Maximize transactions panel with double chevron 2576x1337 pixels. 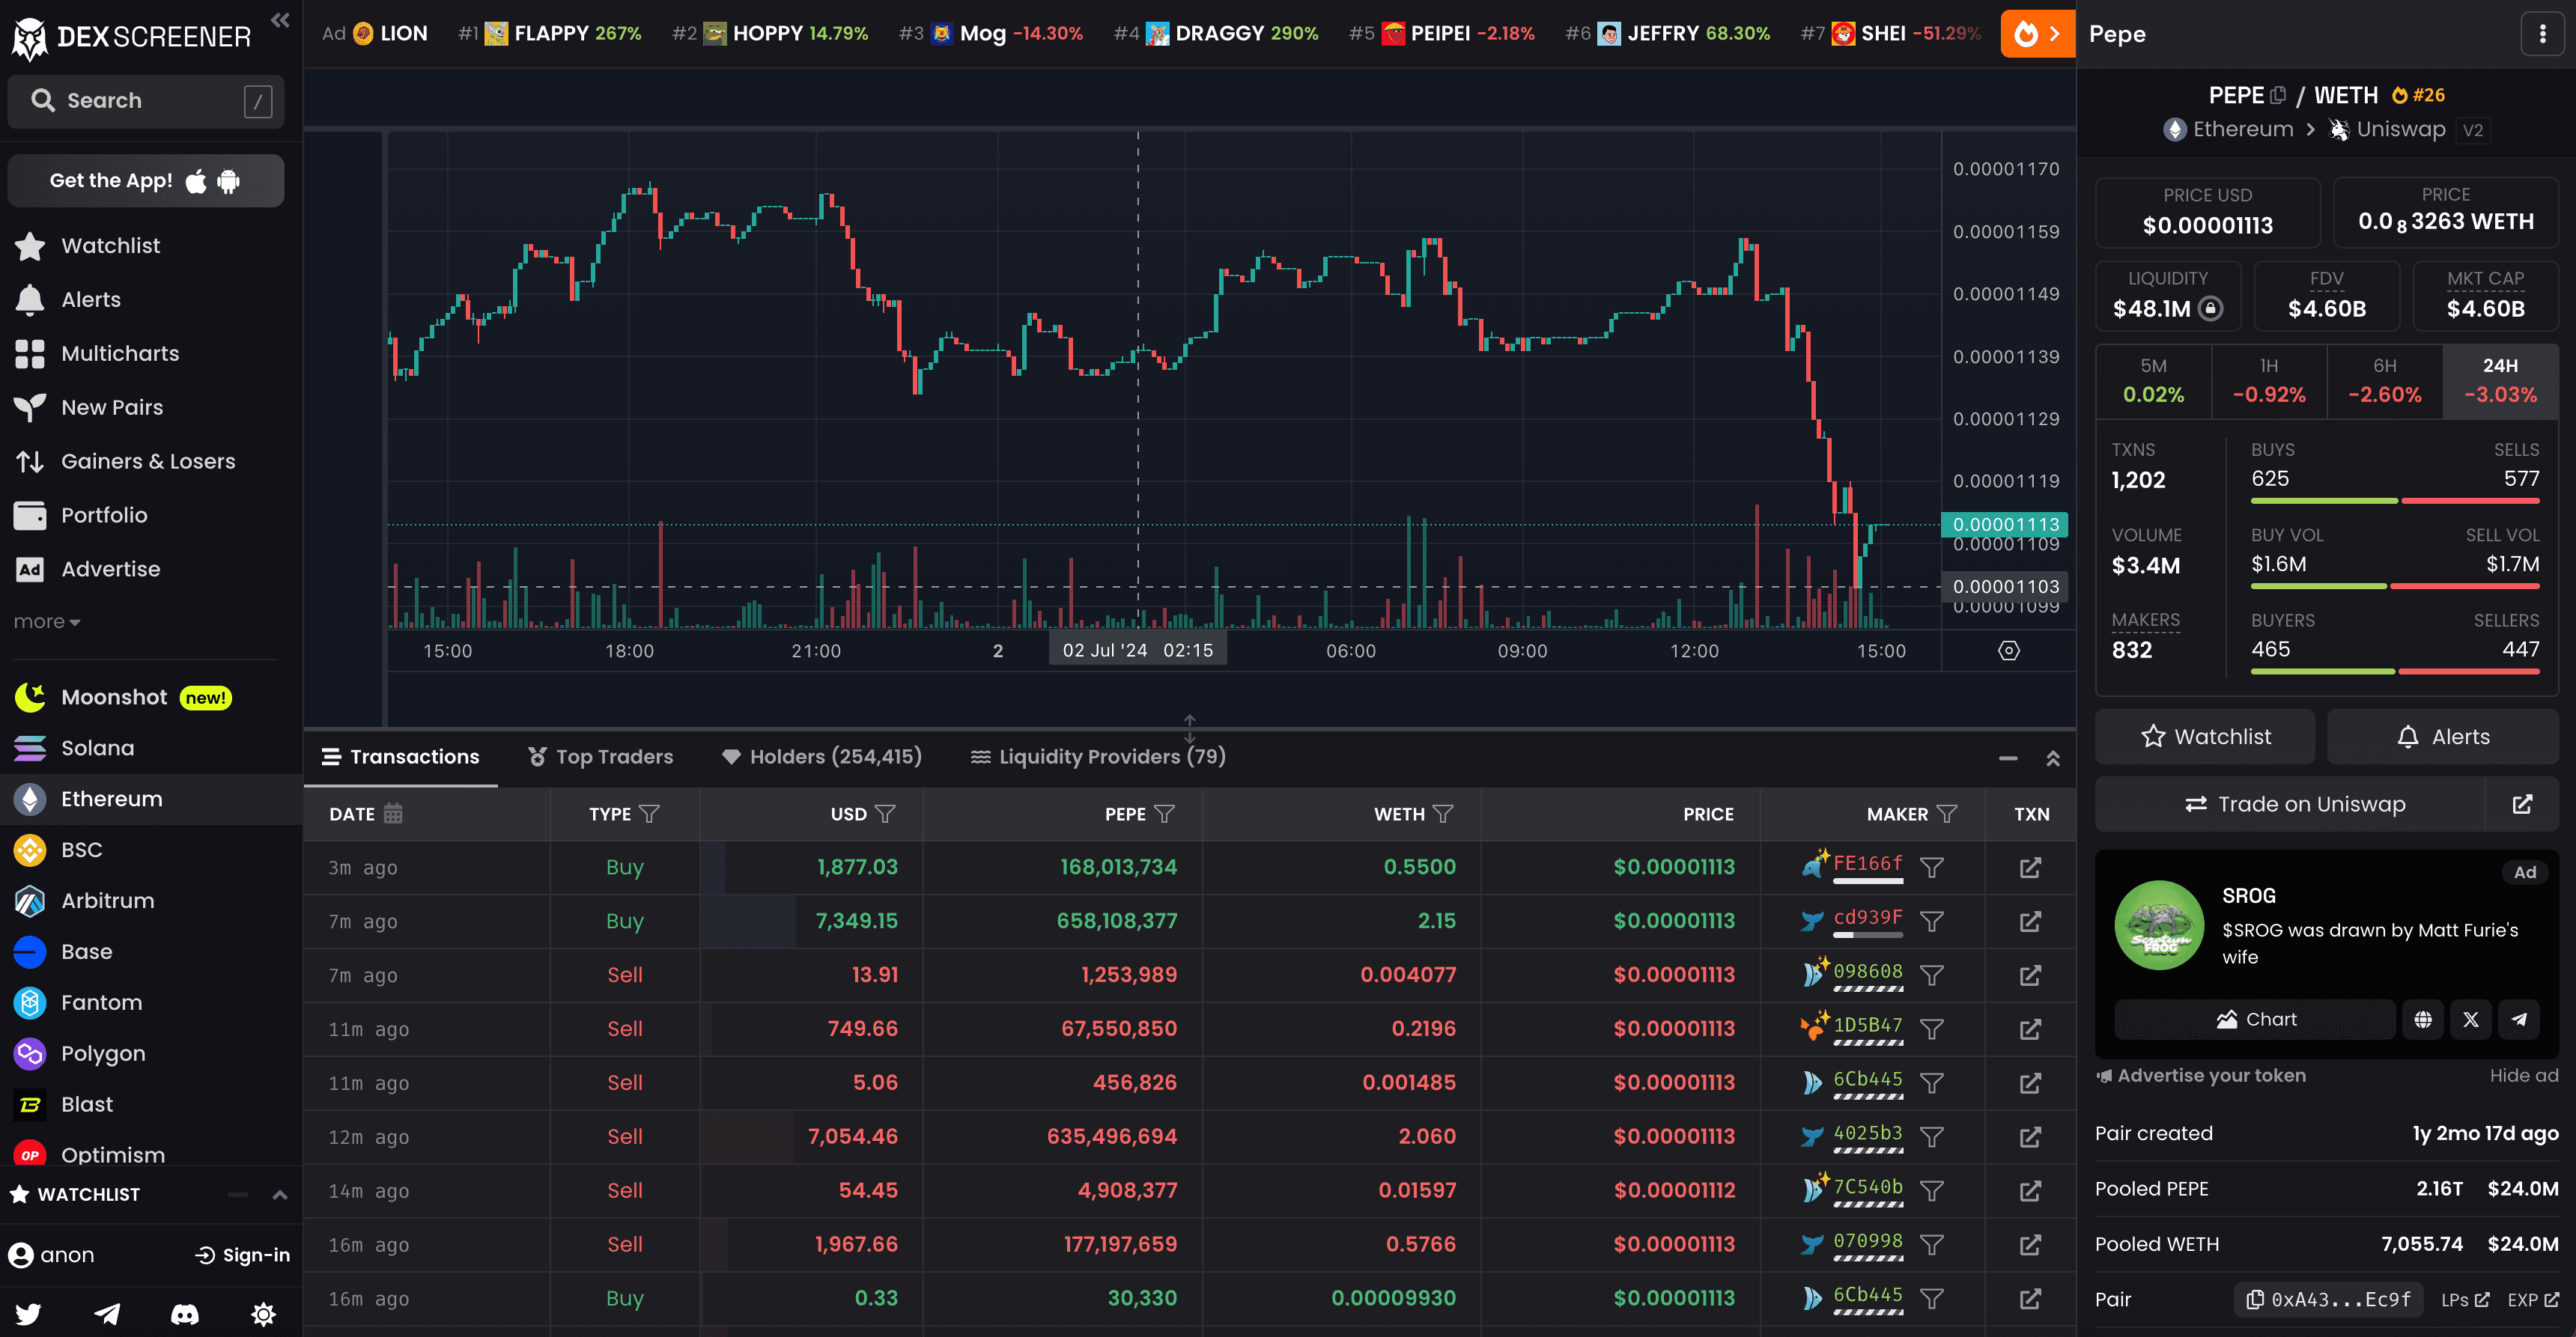tap(2053, 759)
